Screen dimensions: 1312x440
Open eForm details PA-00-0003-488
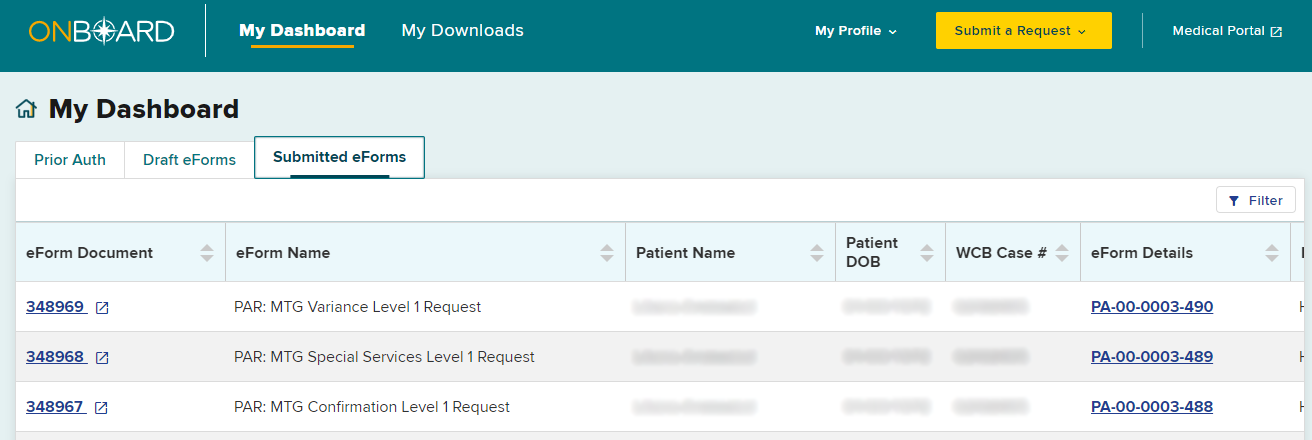1152,407
